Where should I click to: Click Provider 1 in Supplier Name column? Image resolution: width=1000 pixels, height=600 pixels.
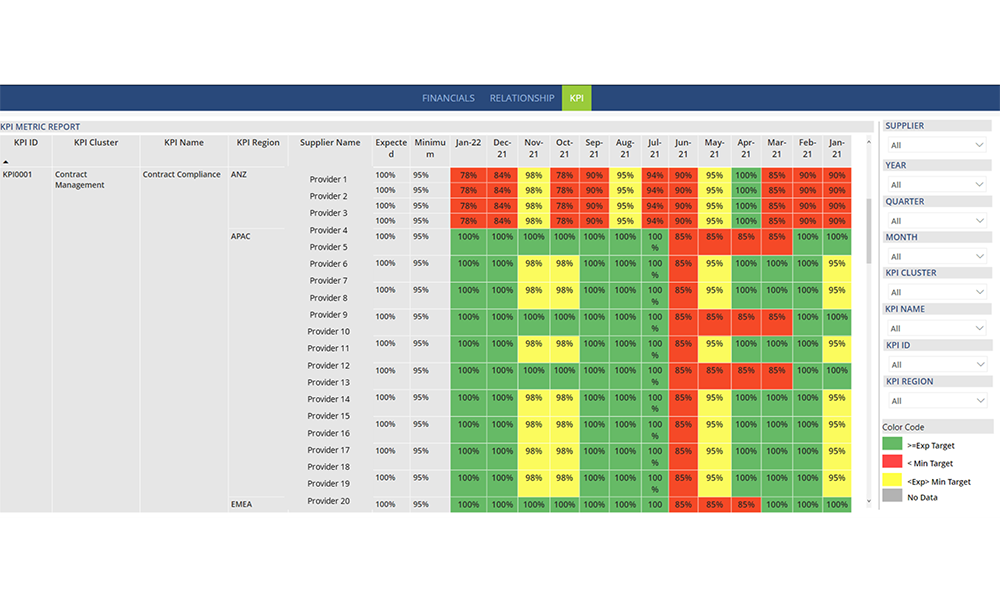pyautogui.click(x=330, y=178)
